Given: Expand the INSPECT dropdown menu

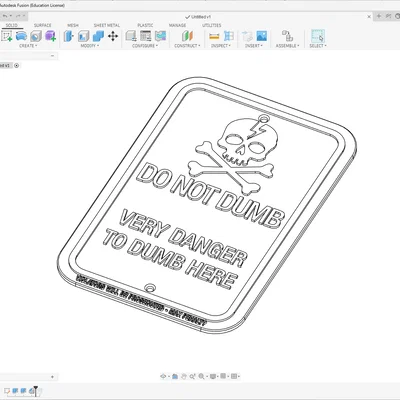Looking at the screenshot, I should (x=221, y=46).
